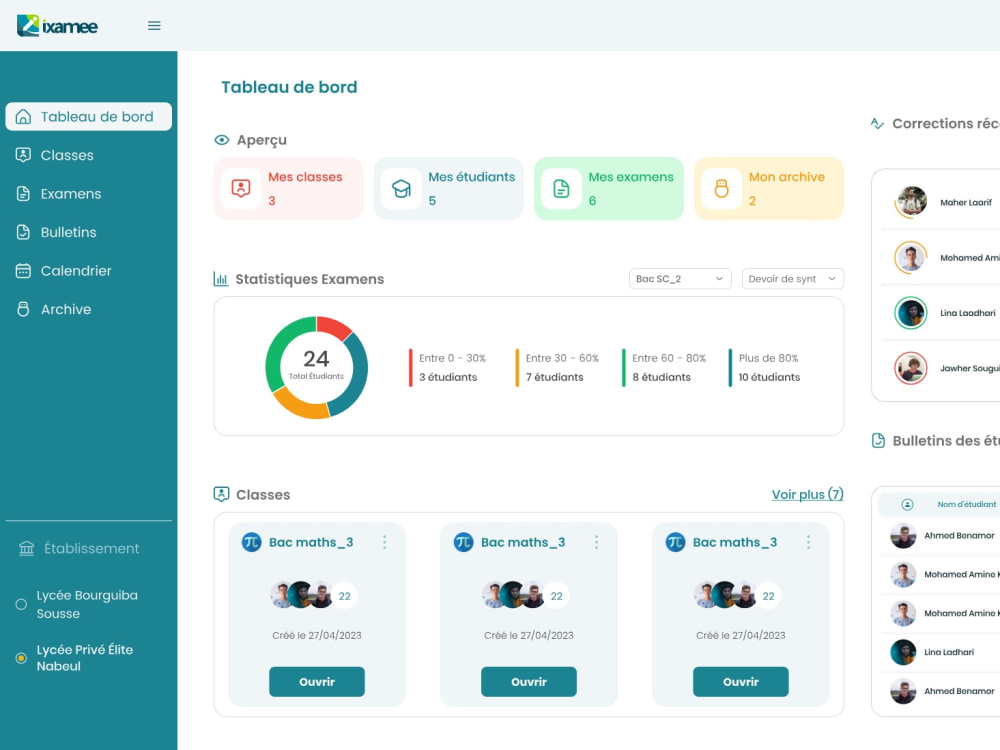Click Corrections récentes activity icon
The height and width of the screenshot is (750, 1000).
pos(878,124)
